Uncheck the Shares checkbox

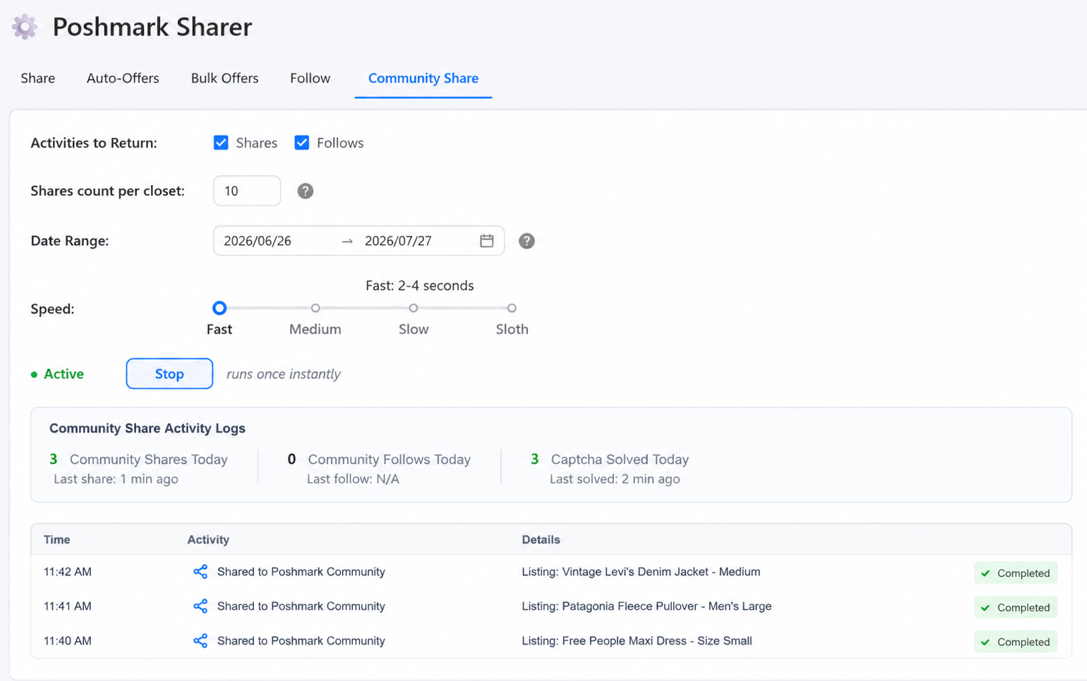[x=221, y=143]
